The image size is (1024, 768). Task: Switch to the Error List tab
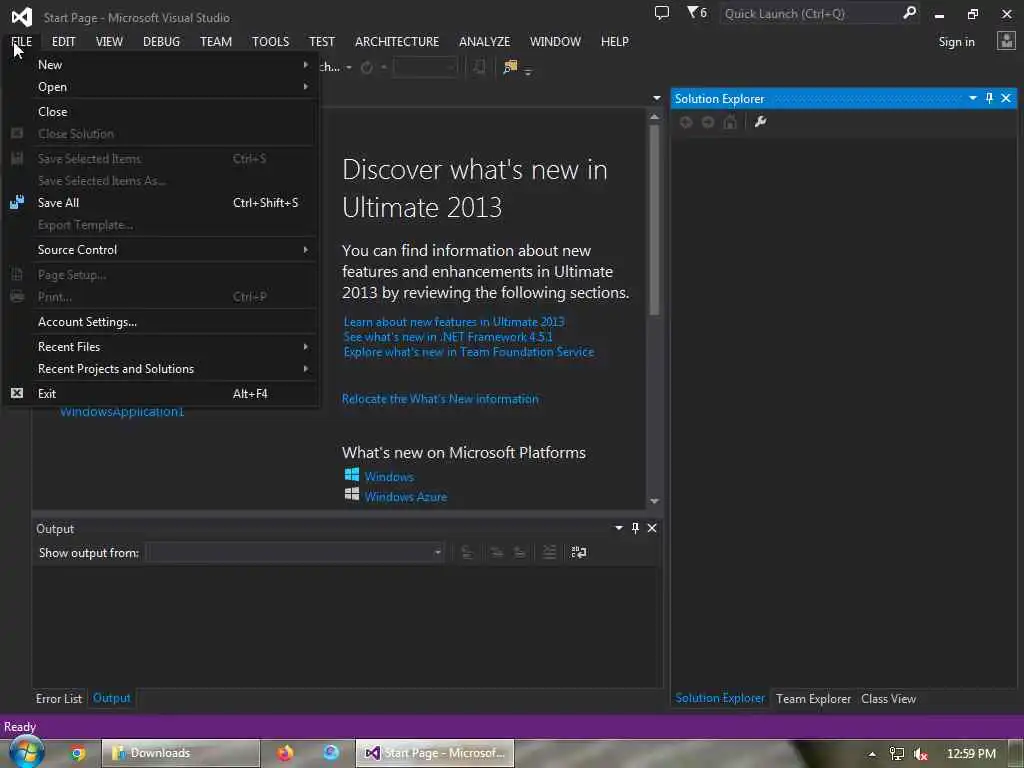[x=59, y=698]
